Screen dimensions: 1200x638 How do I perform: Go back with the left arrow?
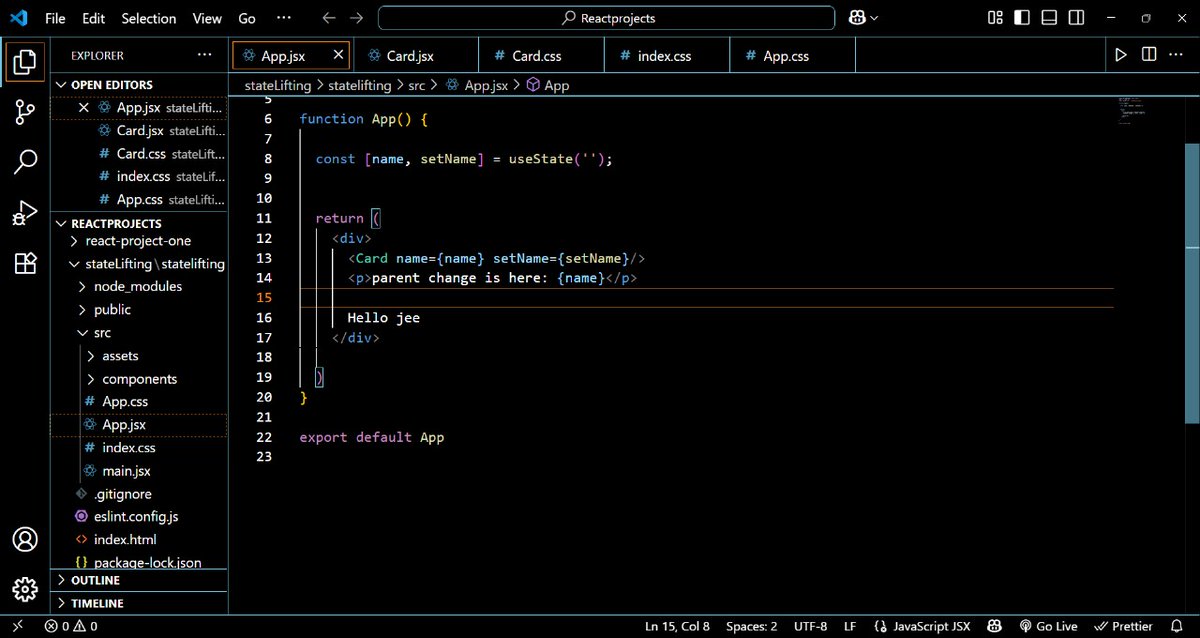[x=329, y=18]
